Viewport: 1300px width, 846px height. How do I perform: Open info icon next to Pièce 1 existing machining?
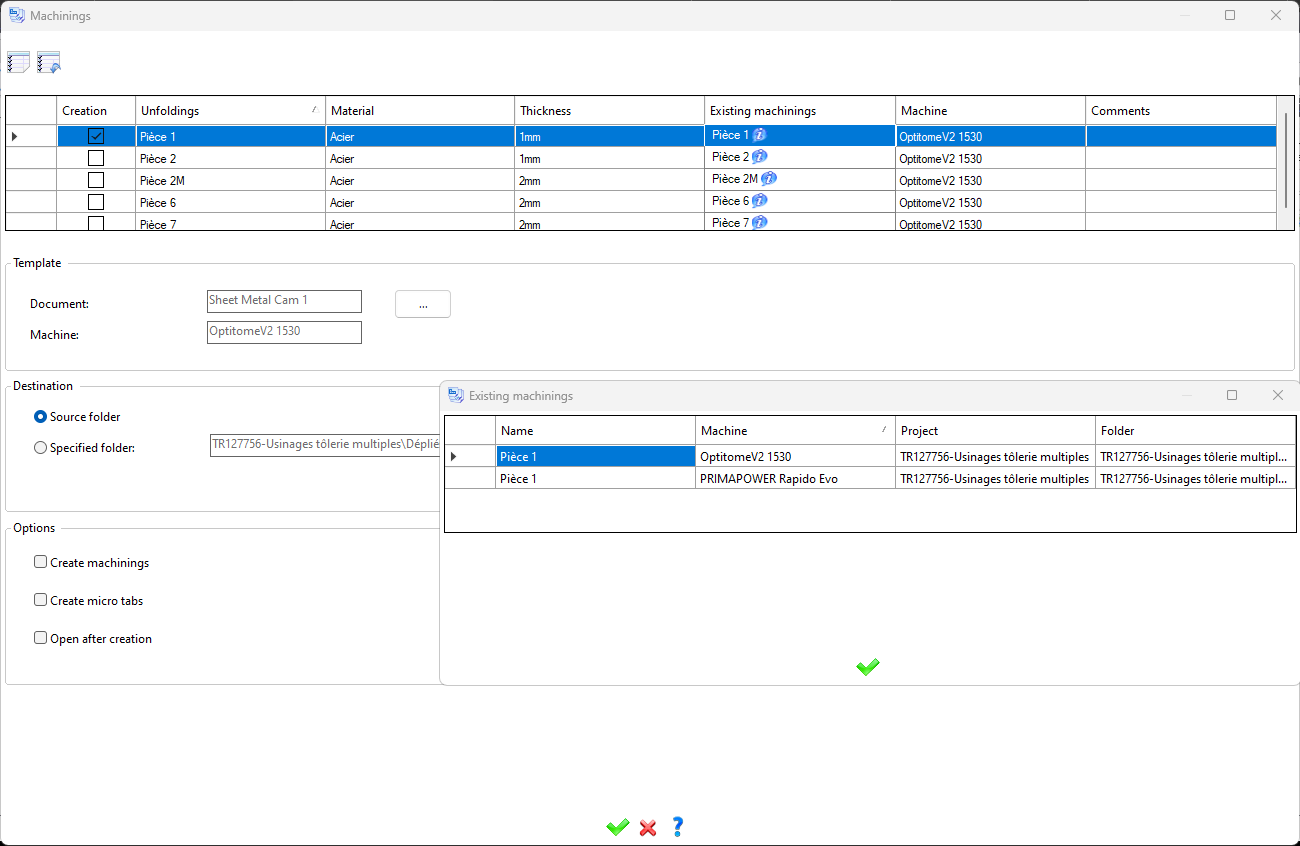[x=760, y=135]
